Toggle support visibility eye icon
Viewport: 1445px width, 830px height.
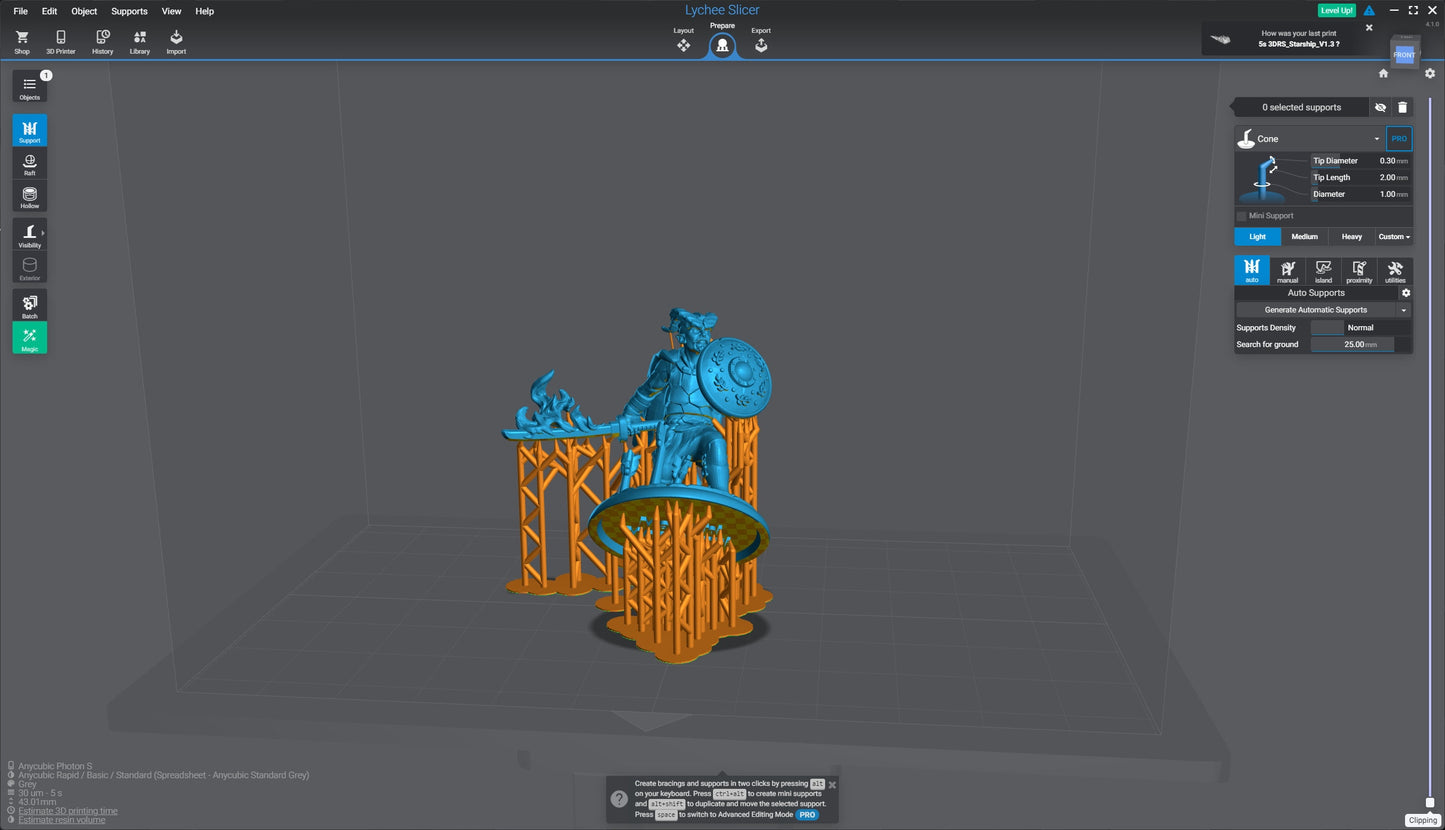[1380, 107]
